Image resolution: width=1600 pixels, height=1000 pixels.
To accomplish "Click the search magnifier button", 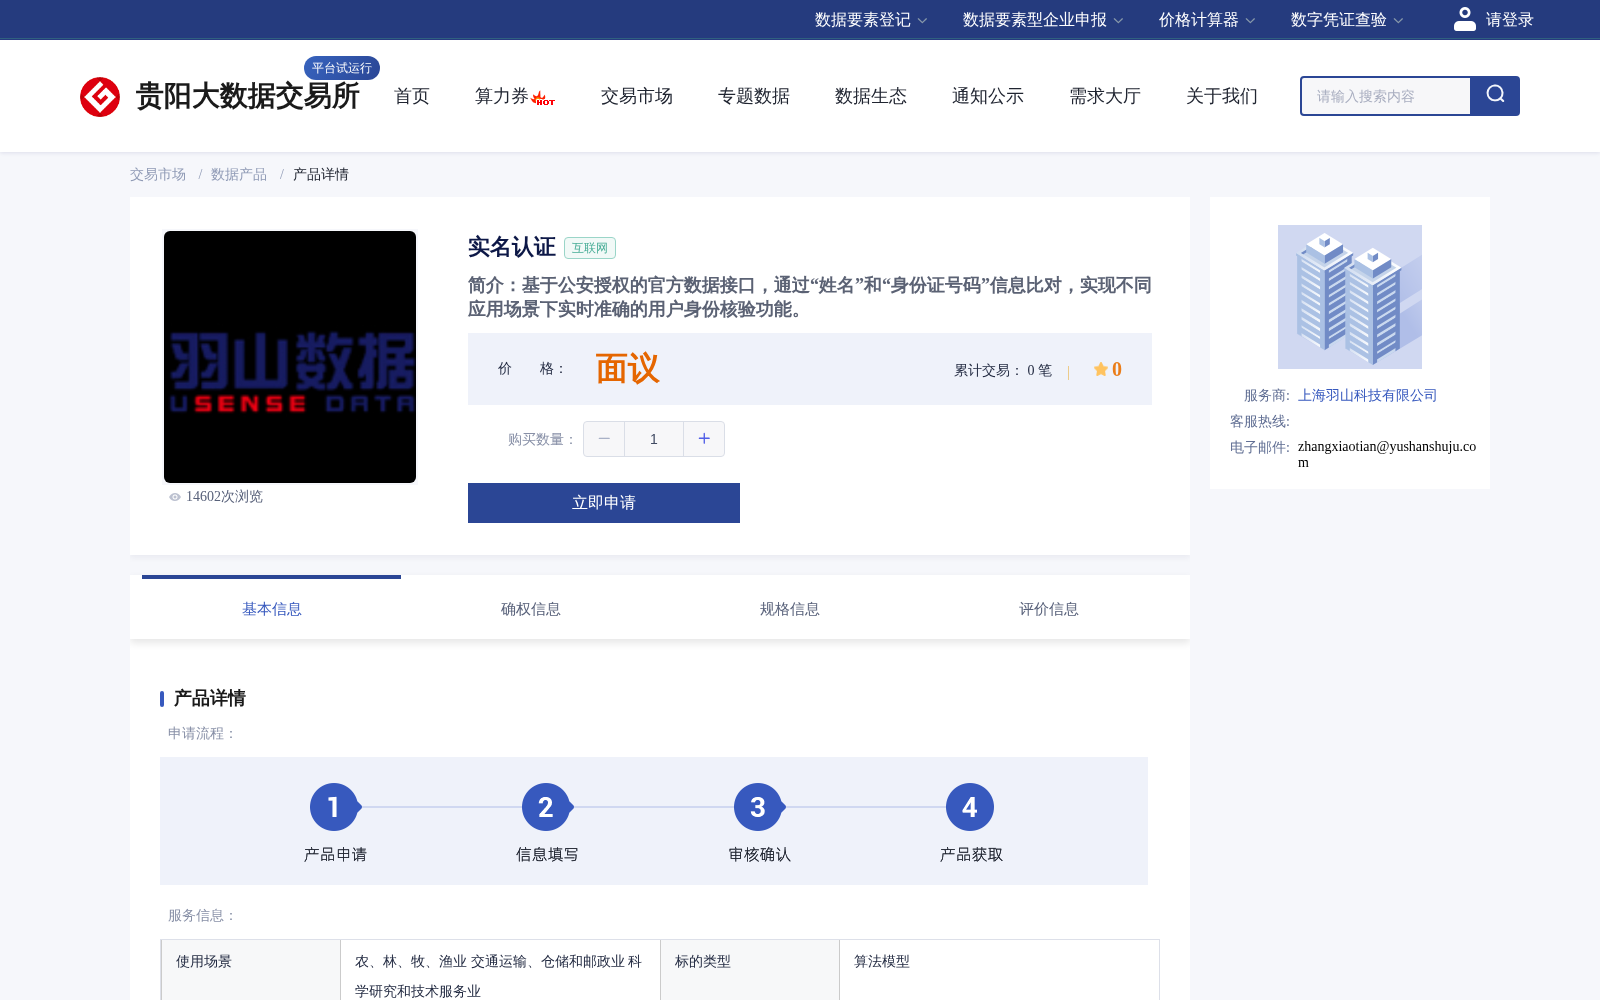I will [x=1495, y=96].
